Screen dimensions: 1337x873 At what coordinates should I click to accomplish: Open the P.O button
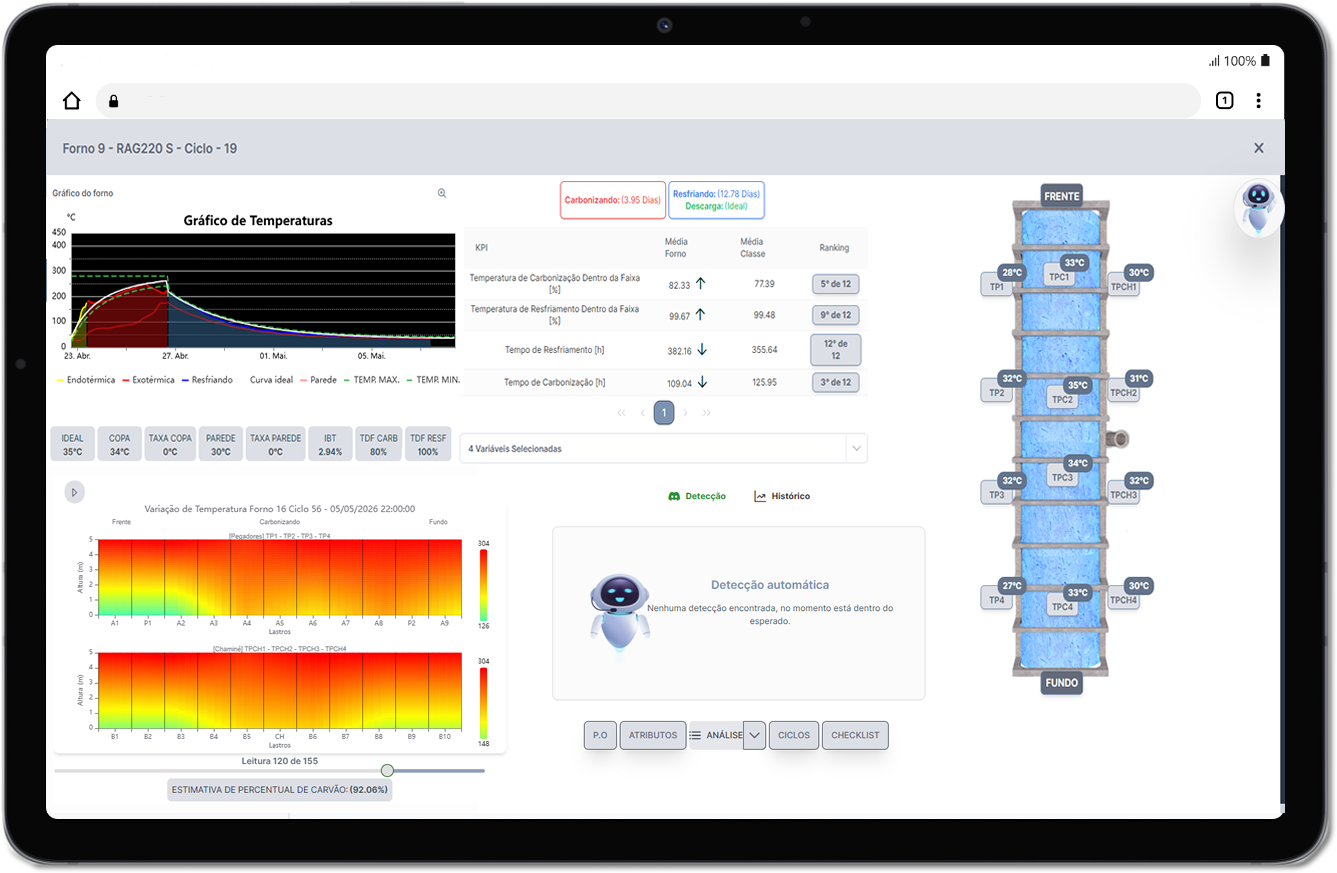pyautogui.click(x=600, y=735)
